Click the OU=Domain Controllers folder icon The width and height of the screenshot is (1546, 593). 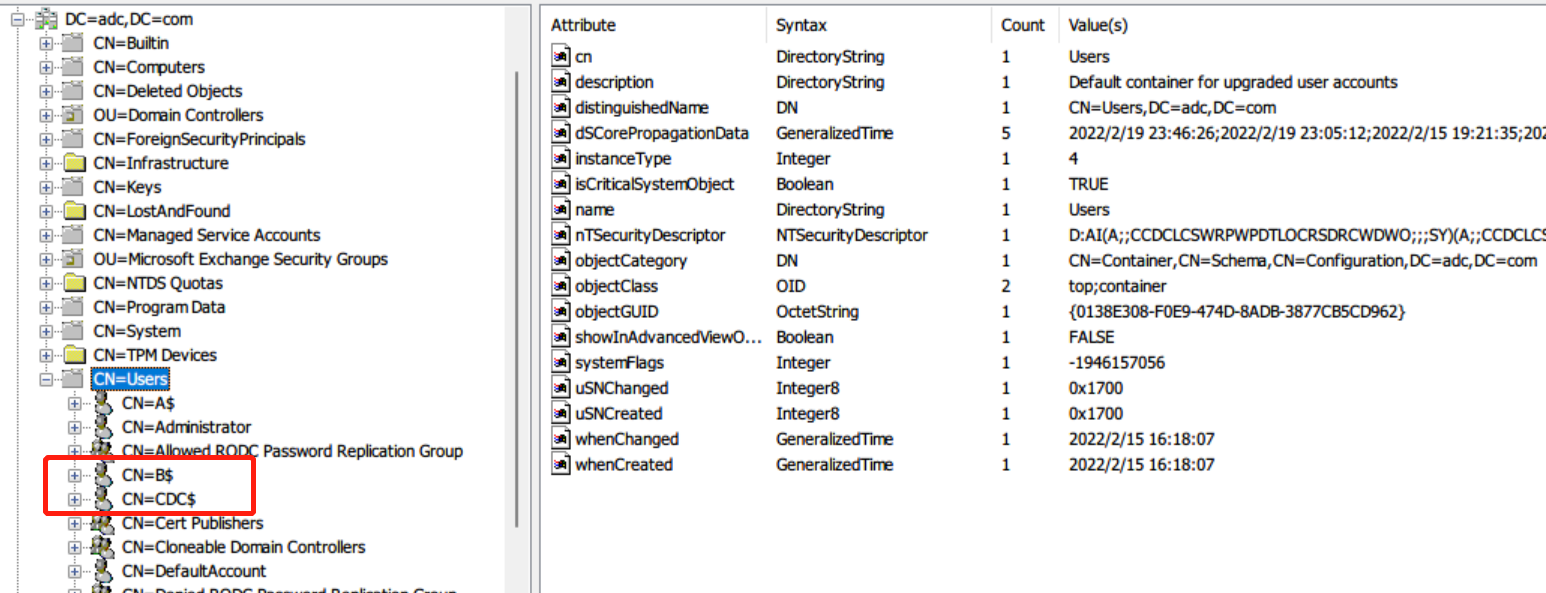(x=73, y=115)
